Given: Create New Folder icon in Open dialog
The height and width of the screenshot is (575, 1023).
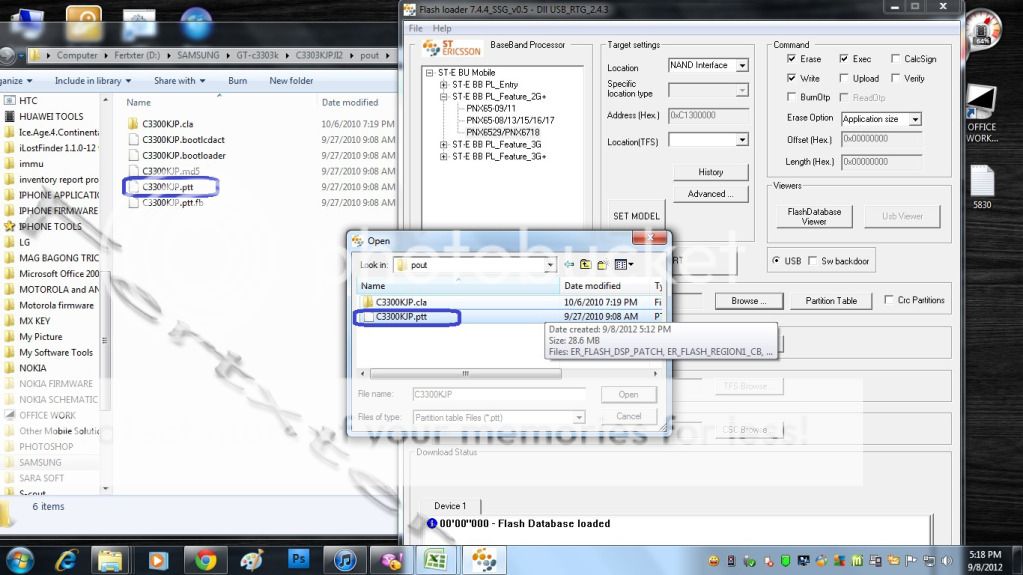Looking at the screenshot, I should (x=602, y=265).
